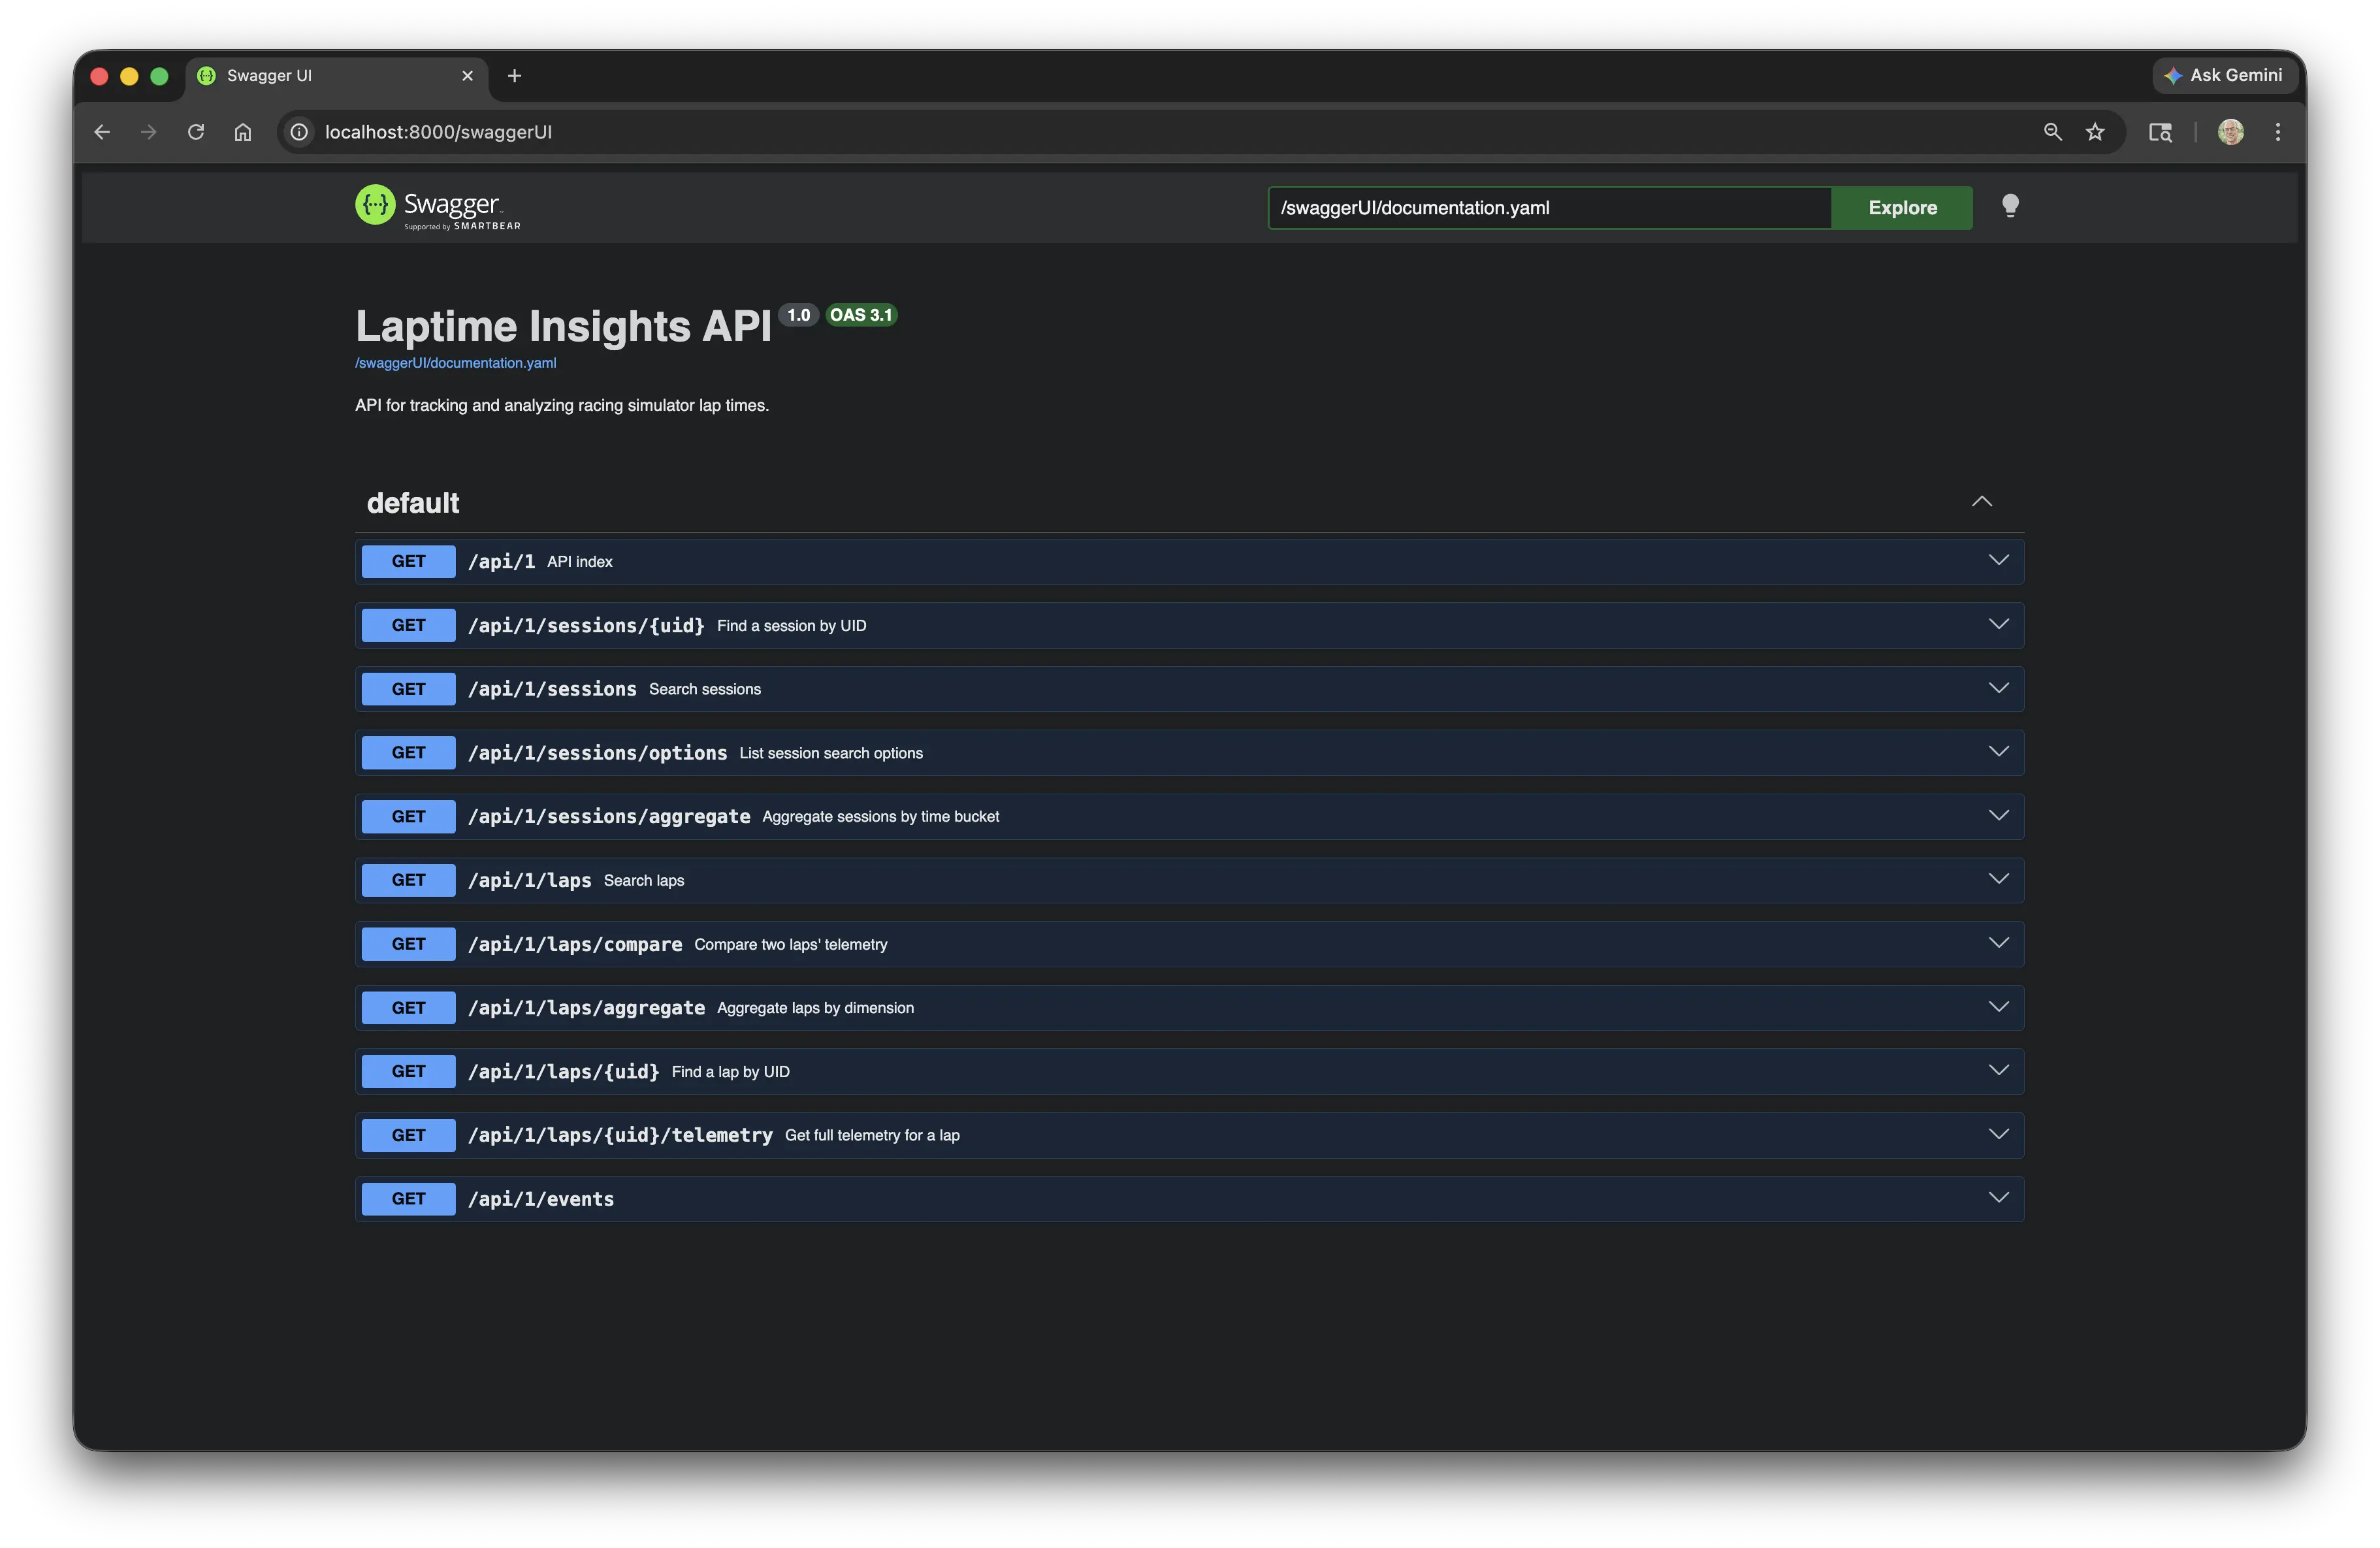The width and height of the screenshot is (2380, 1548).
Task: Click the Swagger logo icon
Action: click(x=375, y=205)
